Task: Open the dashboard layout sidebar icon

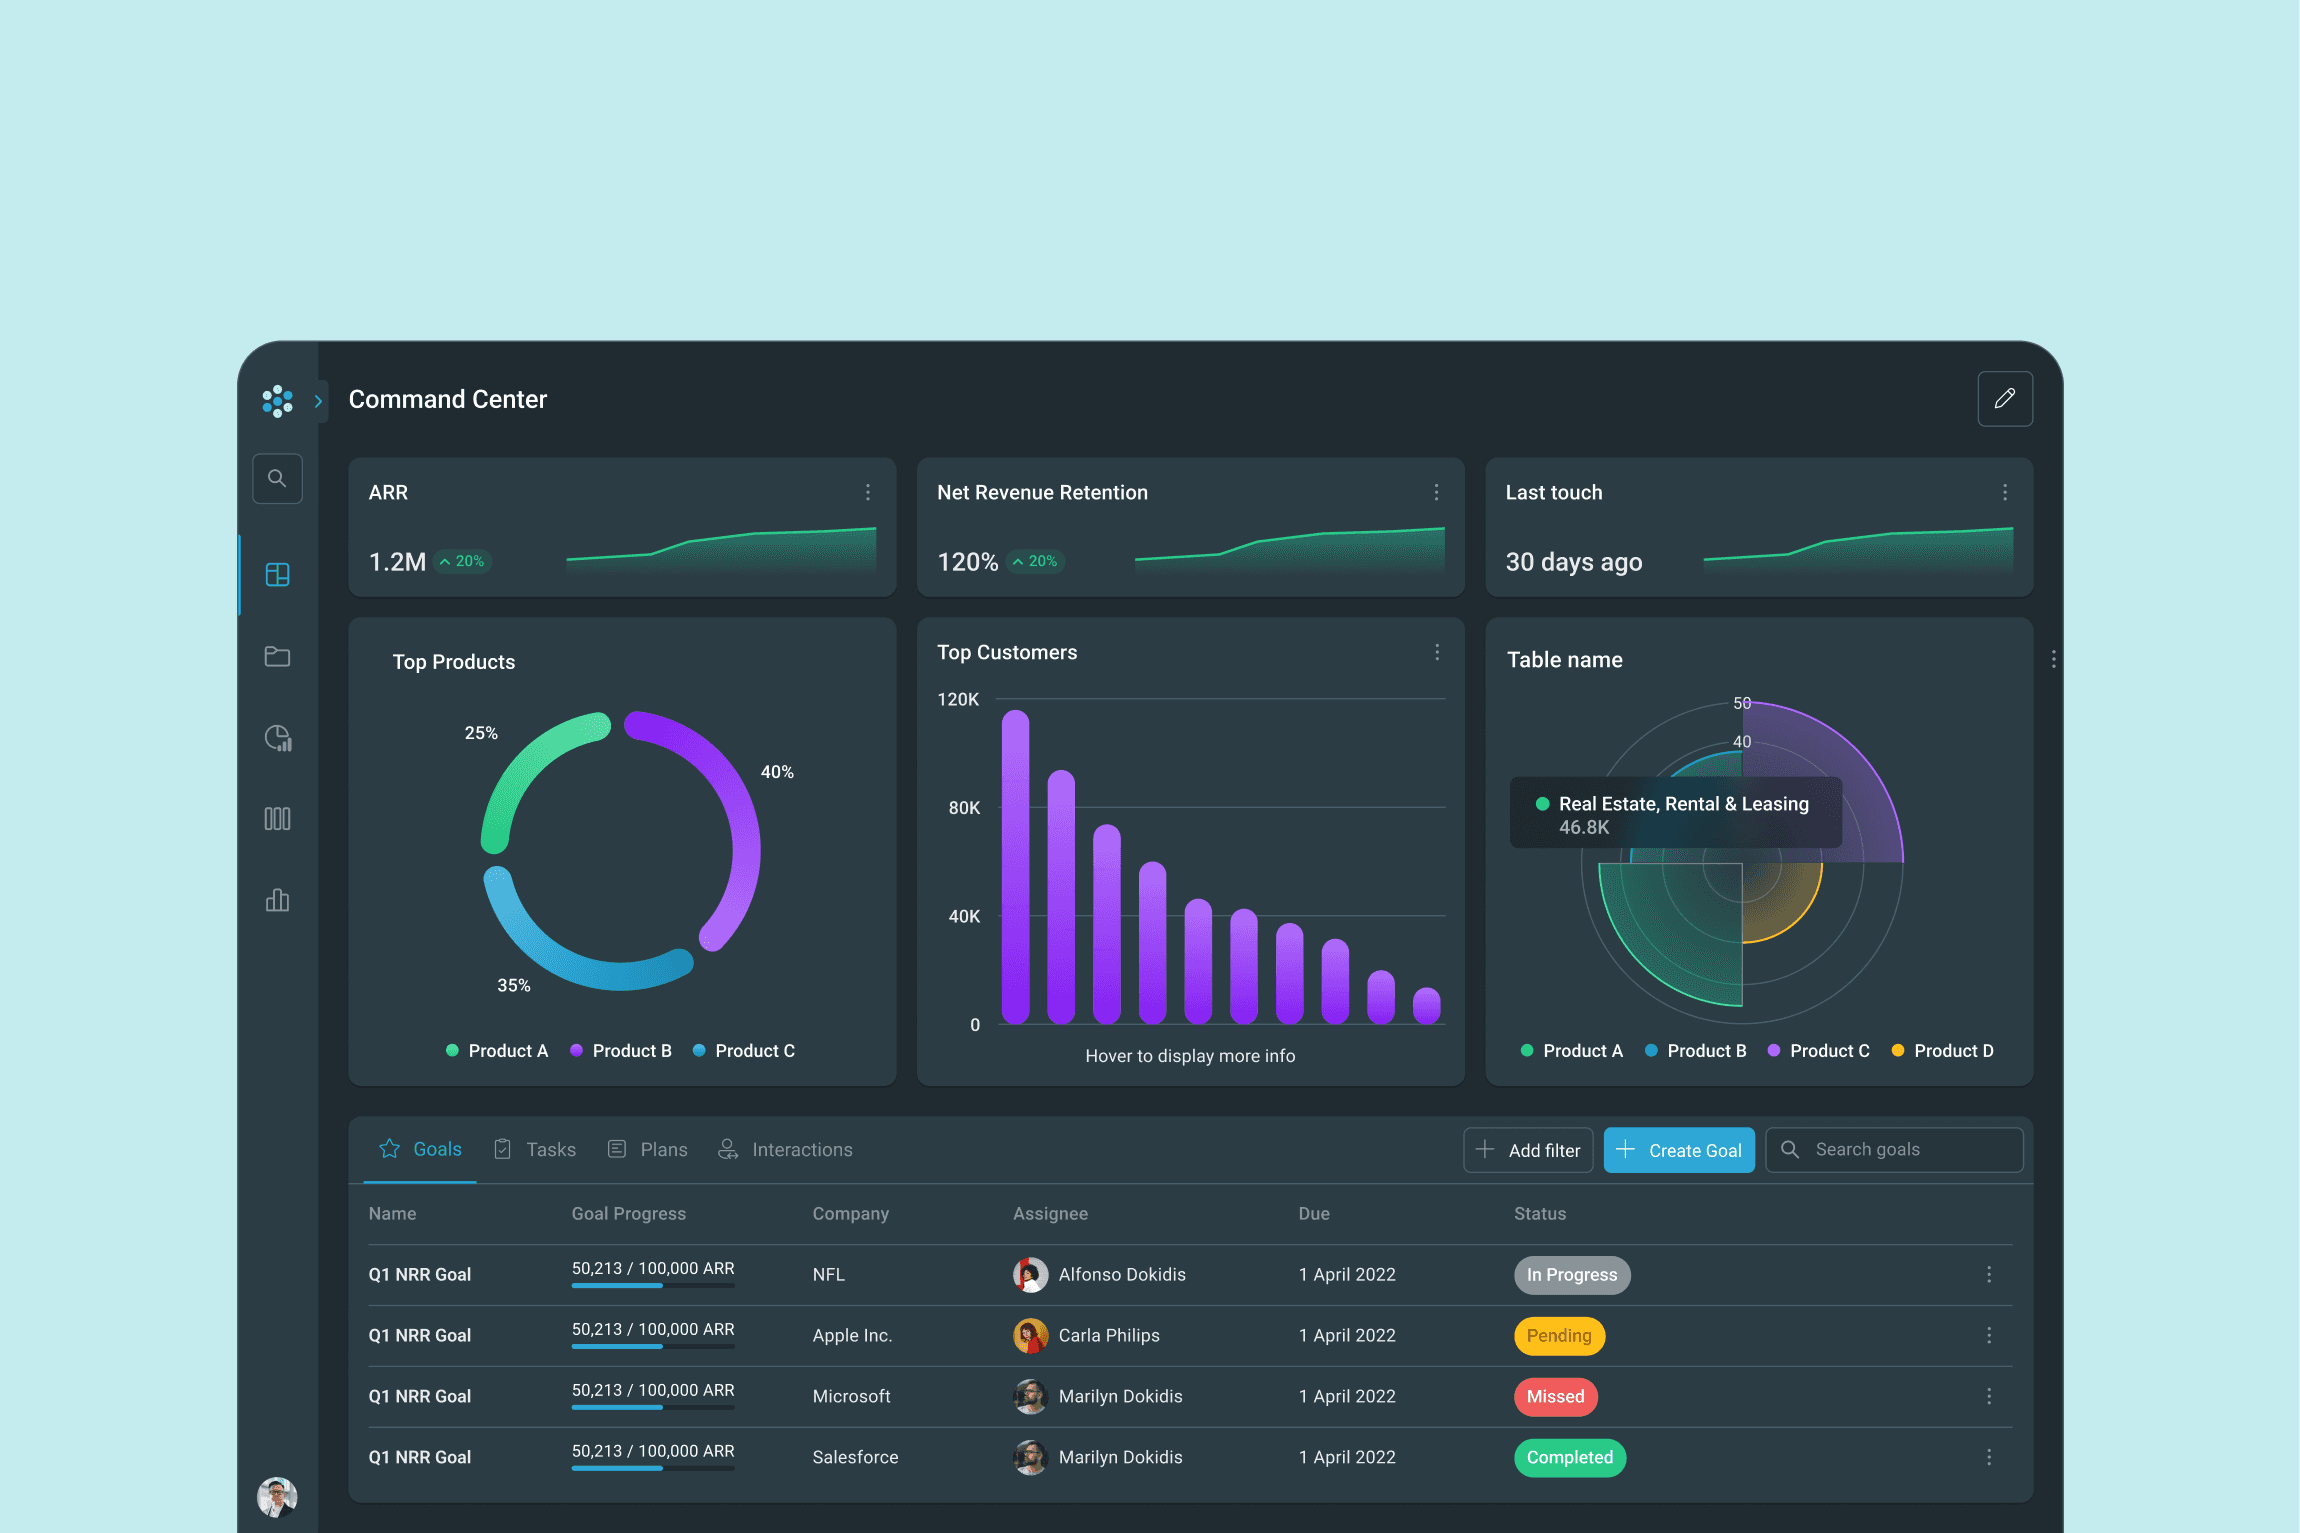Action: click(277, 574)
